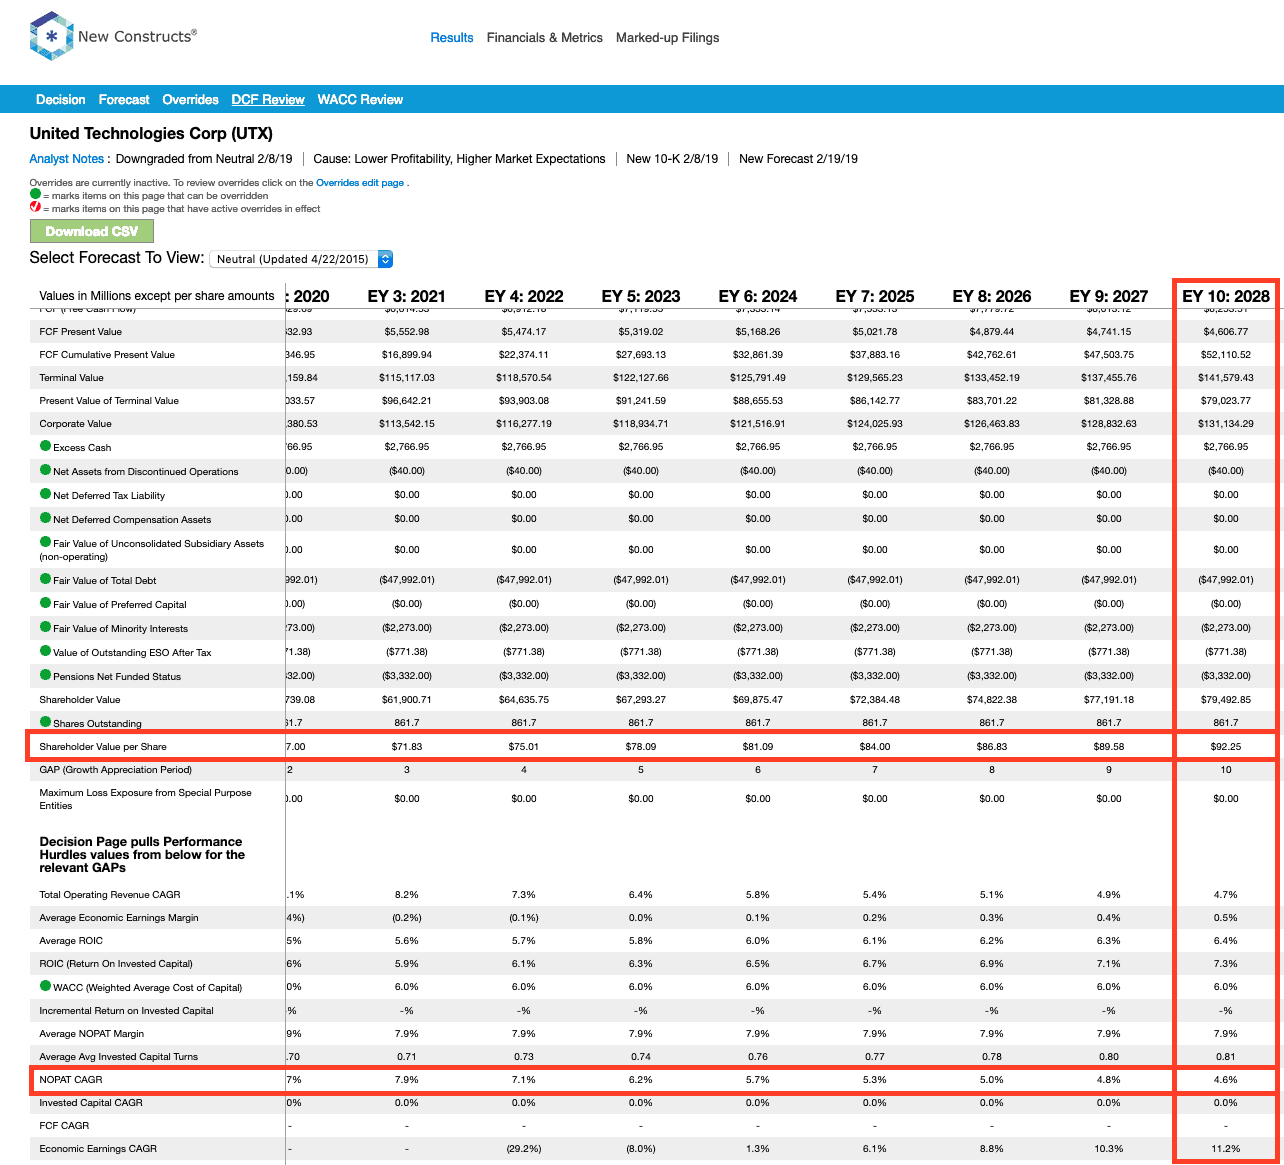Image resolution: width=1284 pixels, height=1165 pixels.
Task: Click the $92.25 value in EY 10
Action: pos(1226,747)
